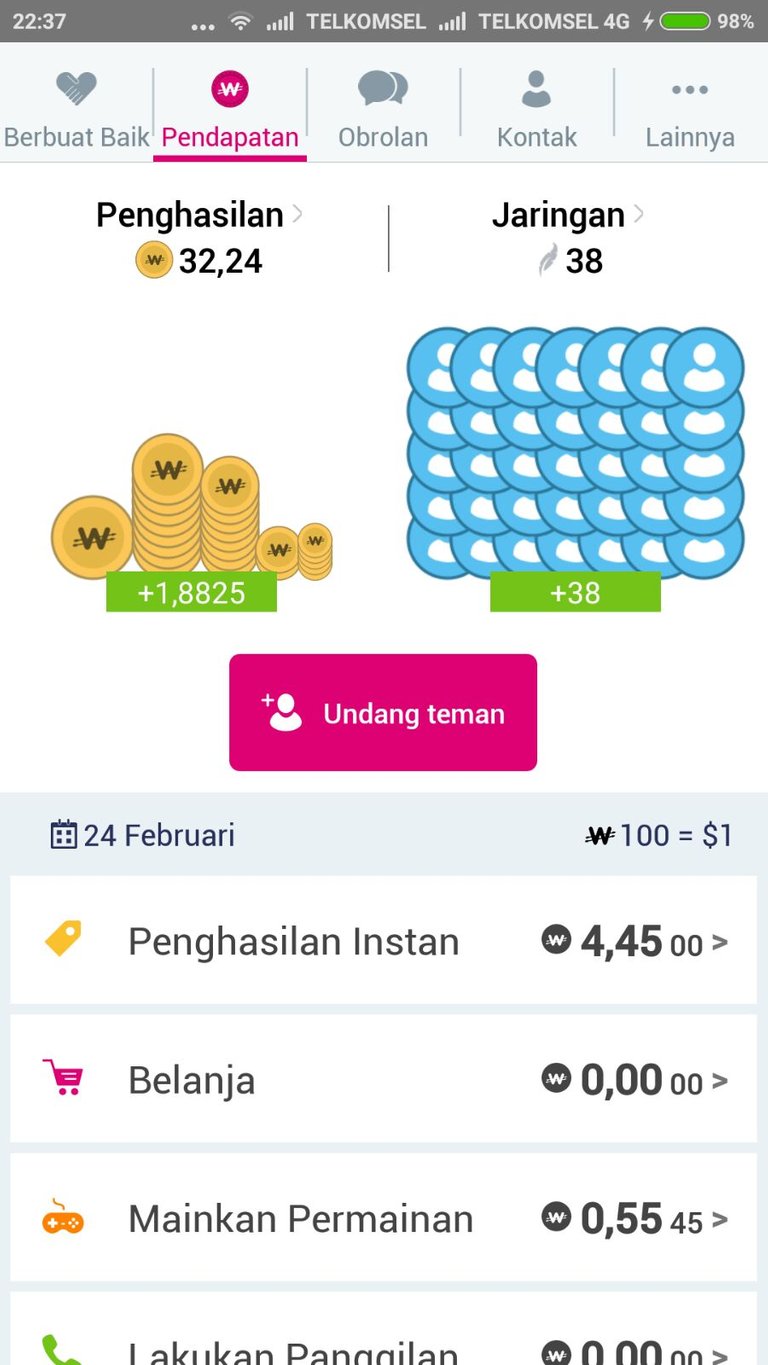Image resolution: width=768 pixels, height=1365 pixels.
Task: Tap the Kontak person icon
Action: [537, 89]
